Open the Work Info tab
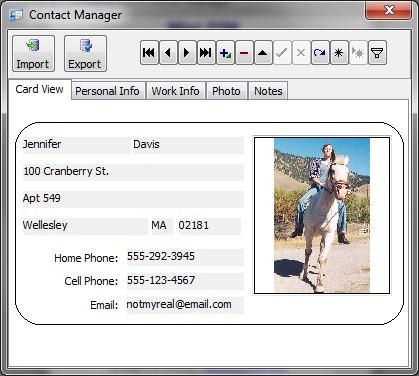This screenshot has width=419, height=376. (176, 91)
